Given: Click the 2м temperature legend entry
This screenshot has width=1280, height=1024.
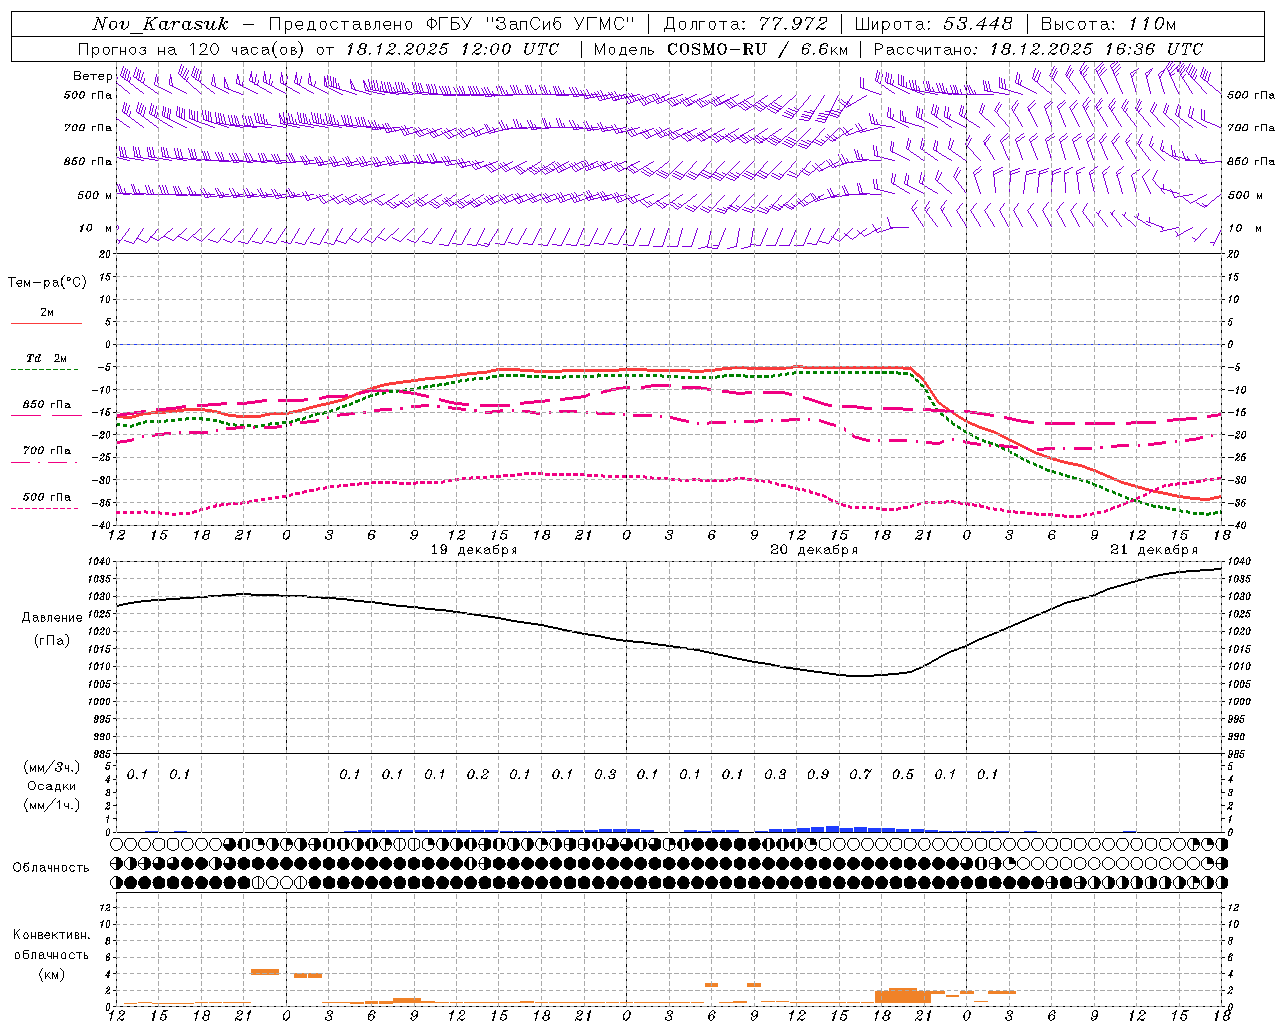Looking at the screenshot, I should coord(46,313).
